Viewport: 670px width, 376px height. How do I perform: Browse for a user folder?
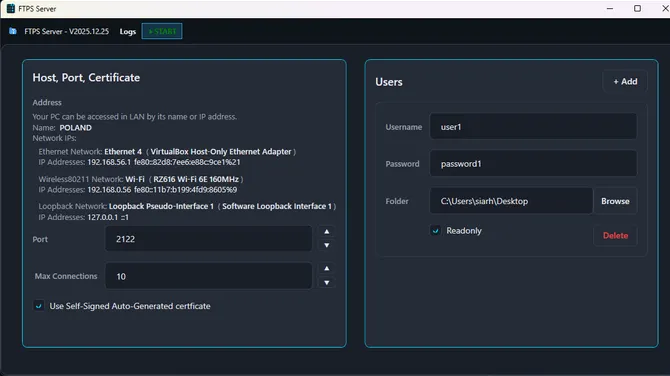pos(615,201)
